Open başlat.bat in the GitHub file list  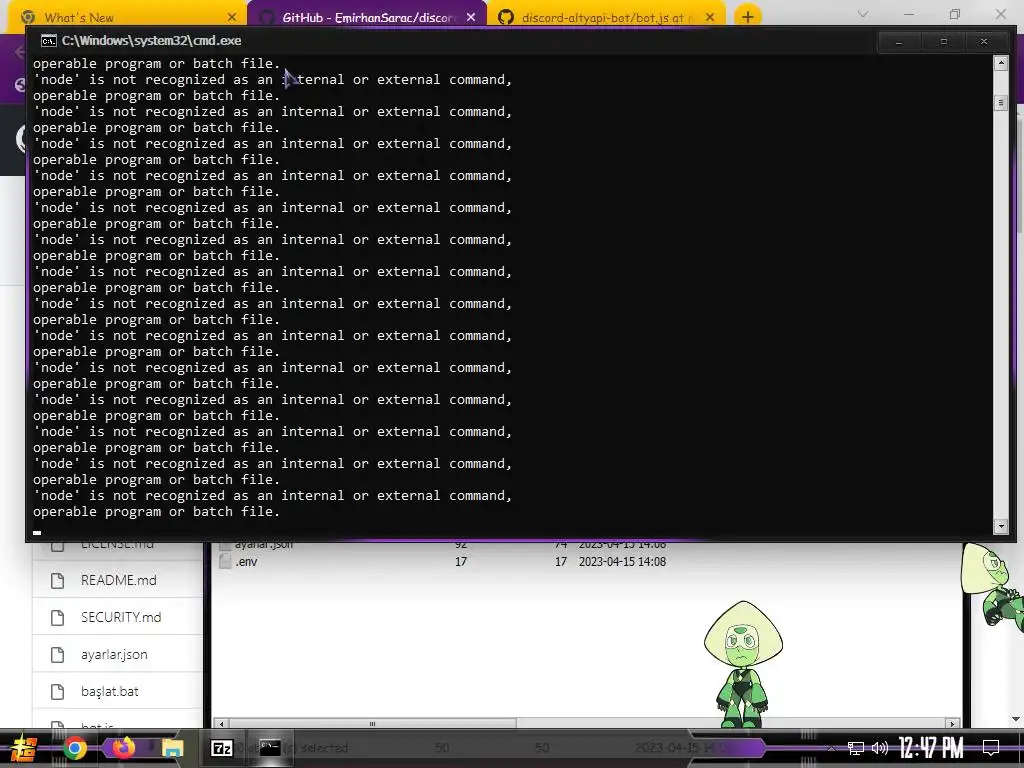[109, 691]
